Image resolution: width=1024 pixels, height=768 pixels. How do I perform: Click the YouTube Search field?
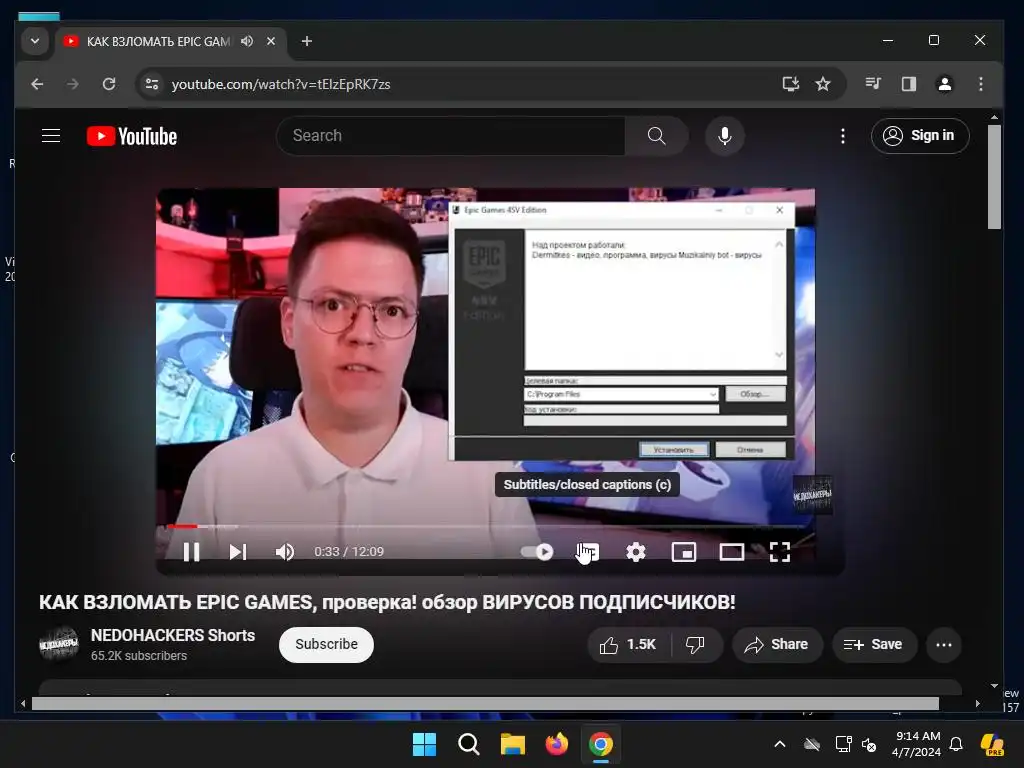[x=451, y=136]
